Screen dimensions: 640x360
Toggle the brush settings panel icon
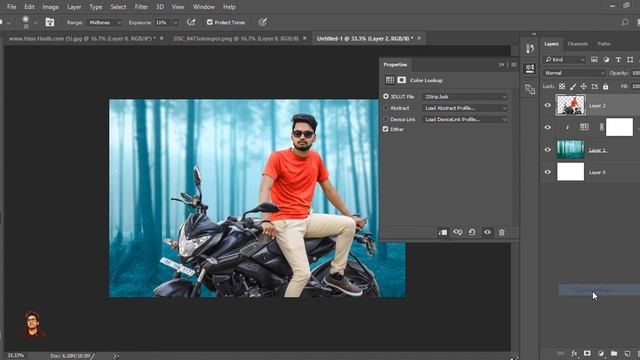(x=50, y=22)
